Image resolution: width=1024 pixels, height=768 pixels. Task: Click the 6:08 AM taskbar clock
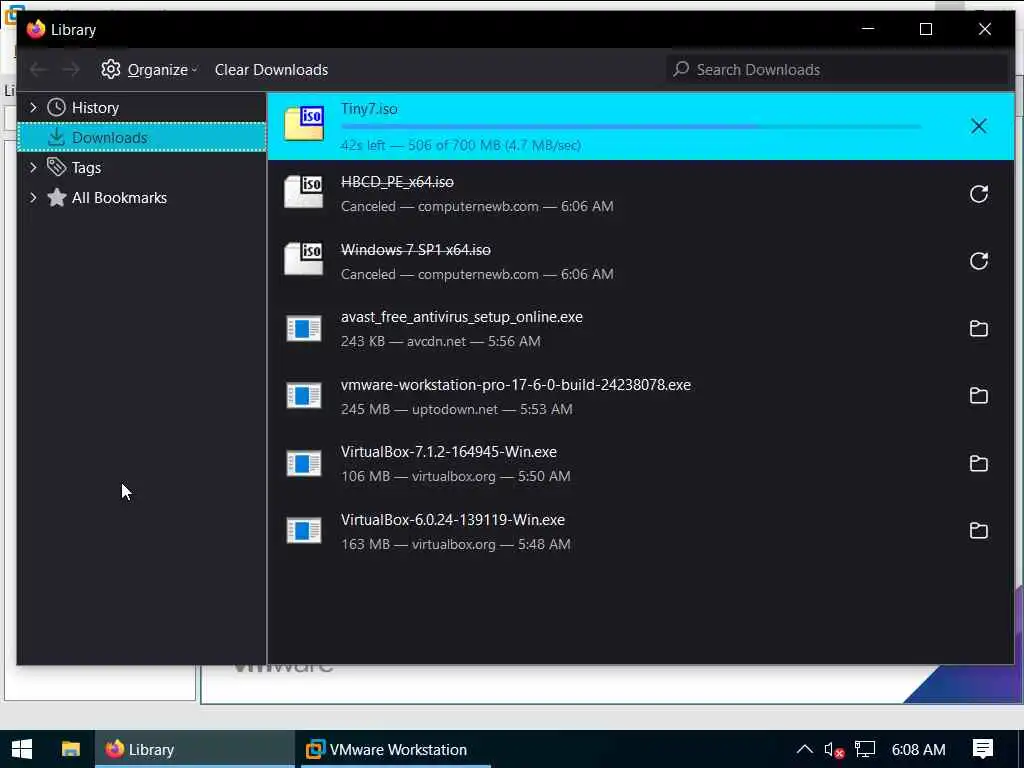pyautogui.click(x=918, y=749)
